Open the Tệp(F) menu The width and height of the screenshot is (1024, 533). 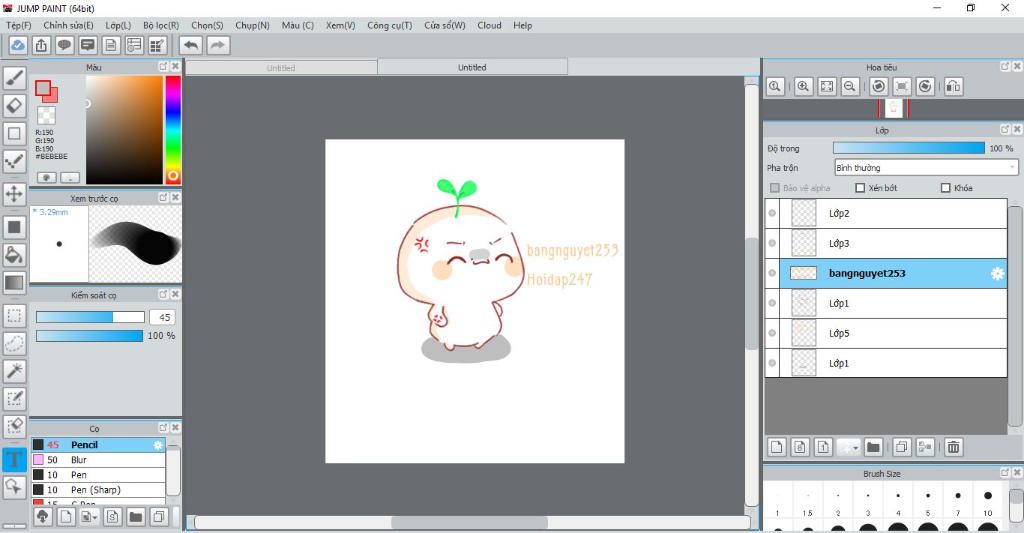(x=19, y=25)
